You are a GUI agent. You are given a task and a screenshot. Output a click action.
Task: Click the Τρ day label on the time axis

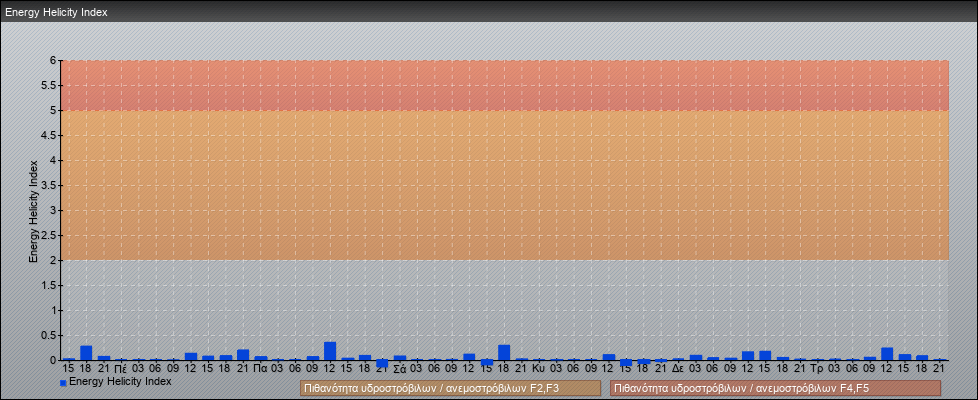[818, 369]
